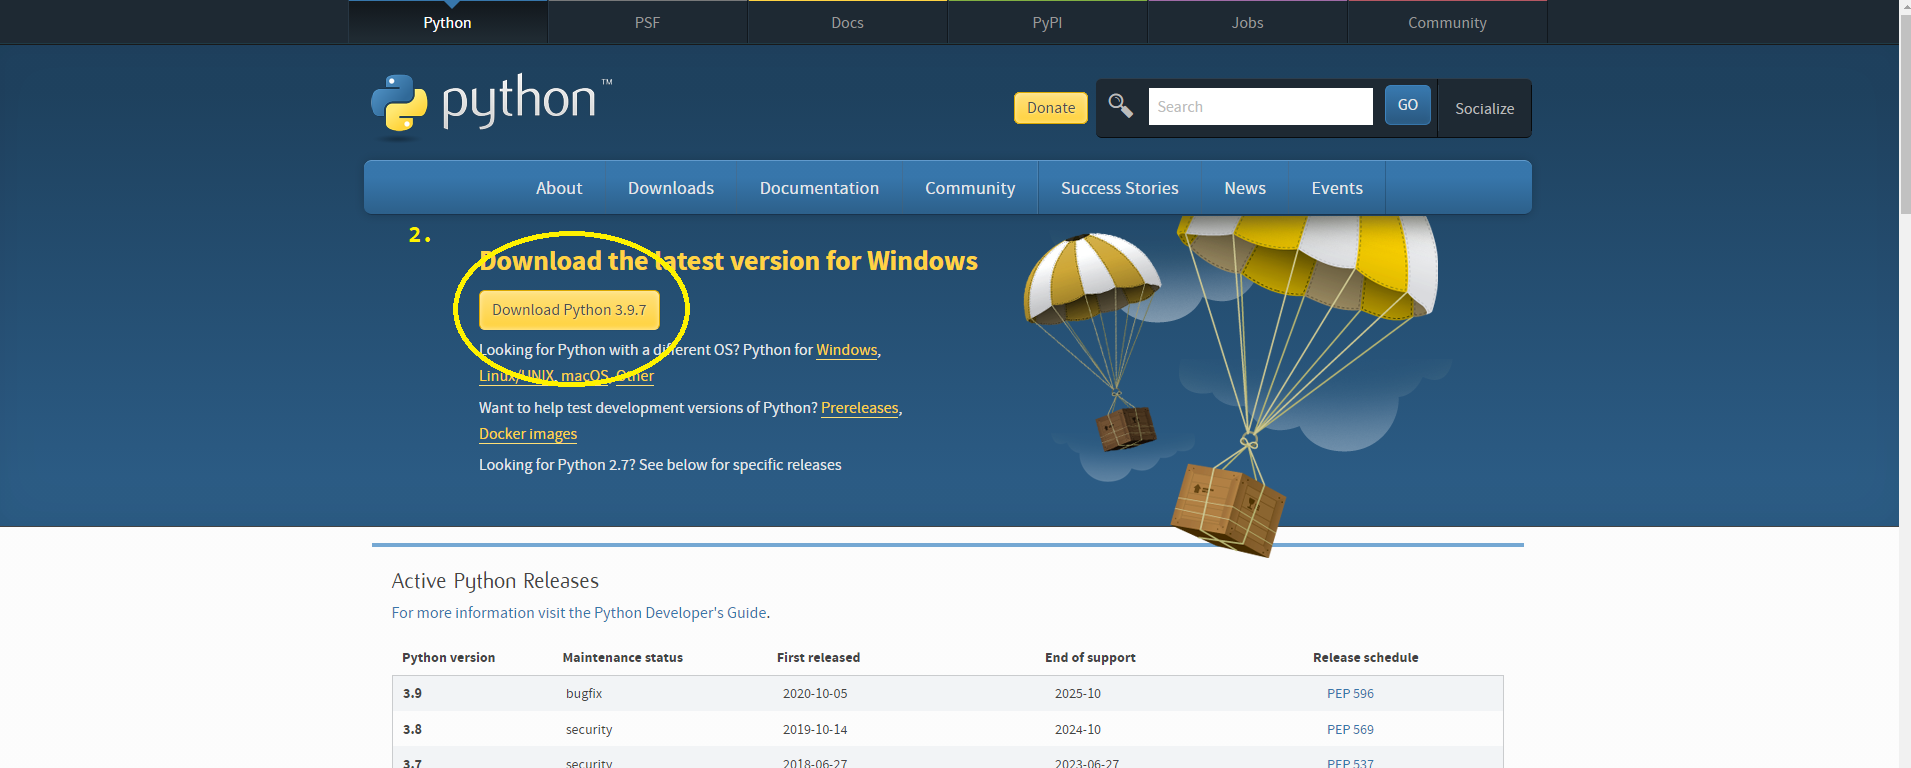Follow the macOS link

(x=584, y=376)
